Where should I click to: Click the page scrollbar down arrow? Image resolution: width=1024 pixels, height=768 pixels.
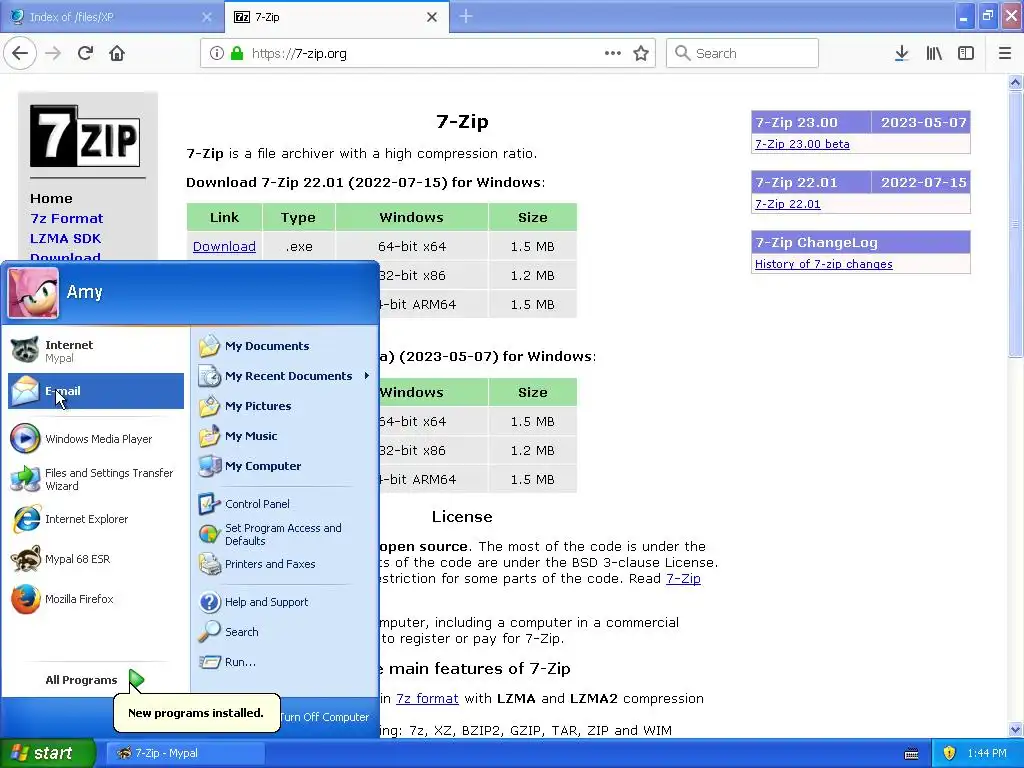1015,729
